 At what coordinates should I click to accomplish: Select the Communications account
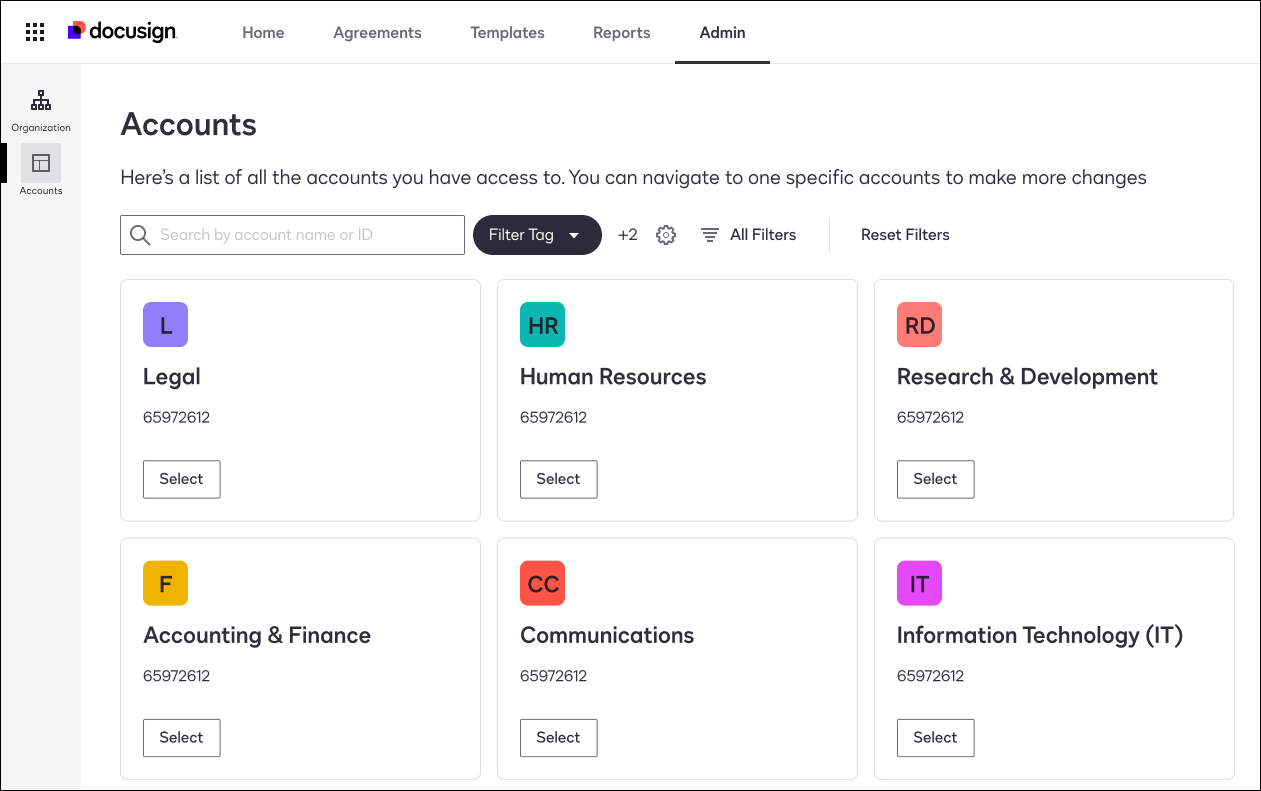[x=558, y=737]
